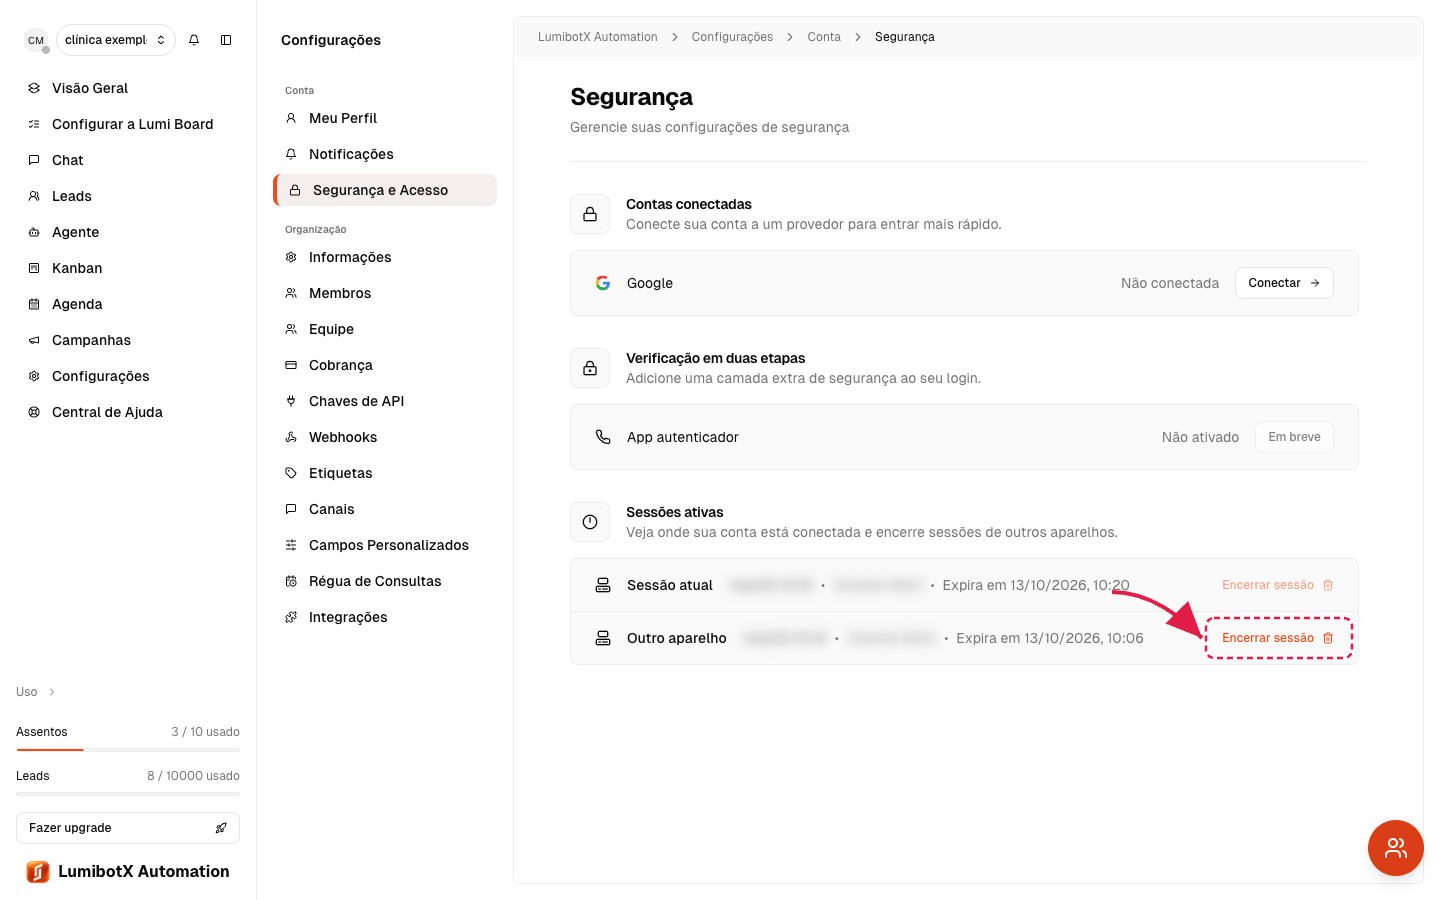The image size is (1440, 900).
Task: Click the LumibotX Automation breadcrumb link
Action: (x=598, y=37)
